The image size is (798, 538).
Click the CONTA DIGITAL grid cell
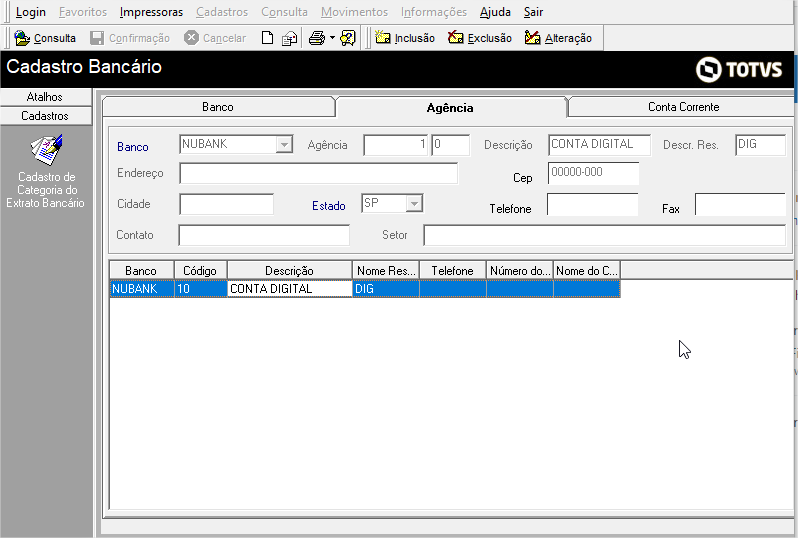click(290, 289)
